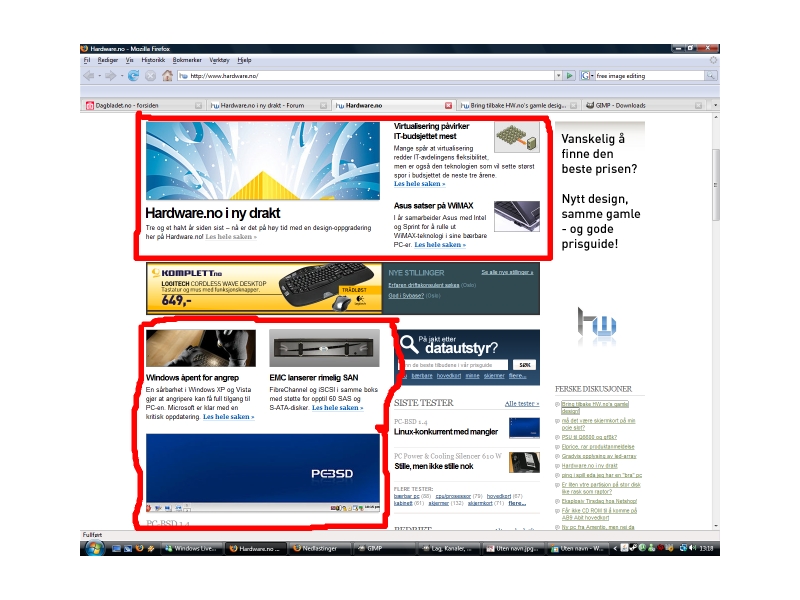Click the volume speaker tray icon
The height and width of the screenshot is (600, 800).
[692, 548]
